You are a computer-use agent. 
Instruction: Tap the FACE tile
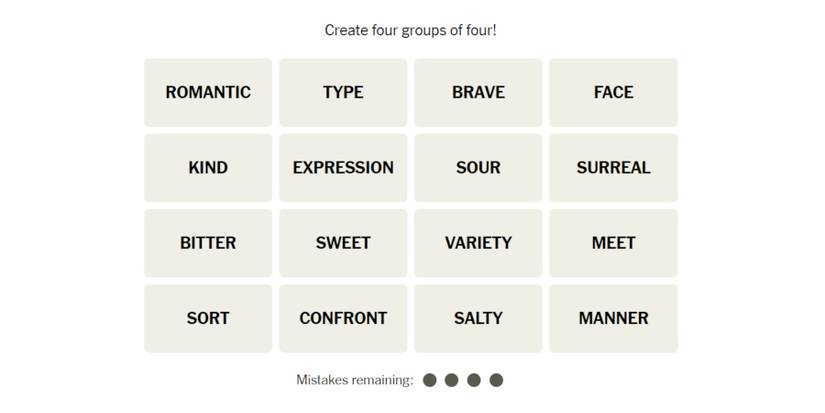point(613,92)
